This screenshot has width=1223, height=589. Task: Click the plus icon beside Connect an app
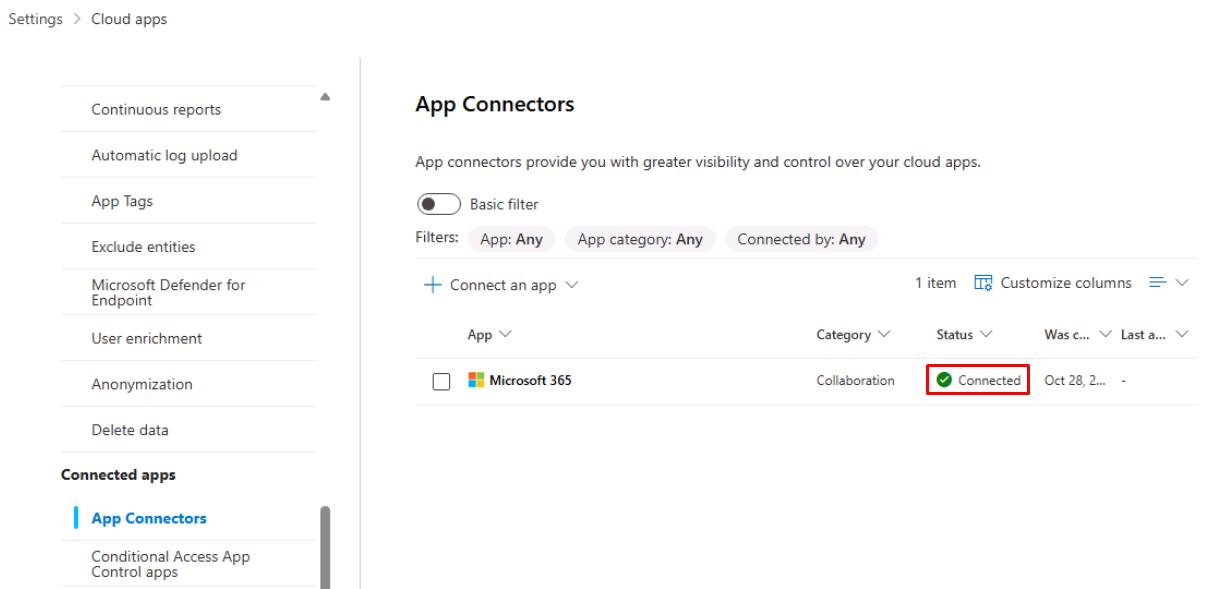(x=433, y=285)
